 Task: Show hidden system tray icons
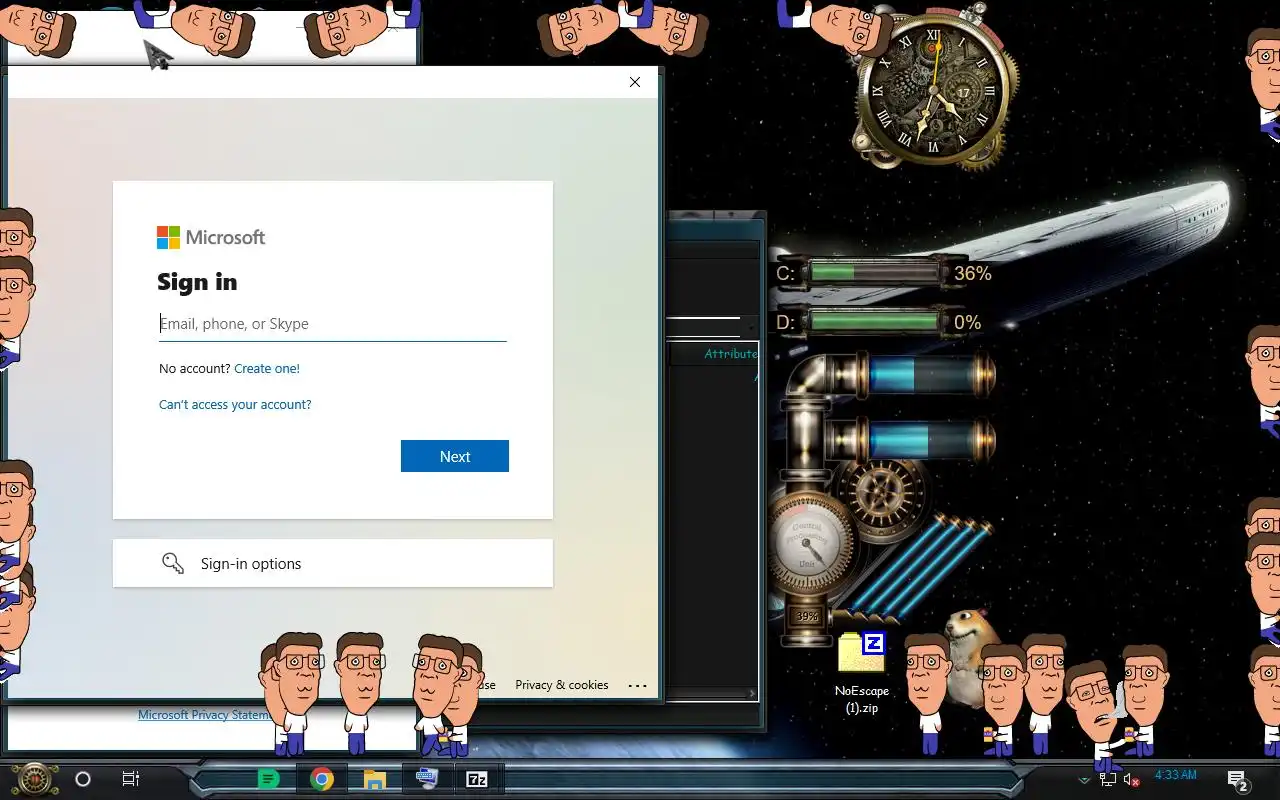1084,780
